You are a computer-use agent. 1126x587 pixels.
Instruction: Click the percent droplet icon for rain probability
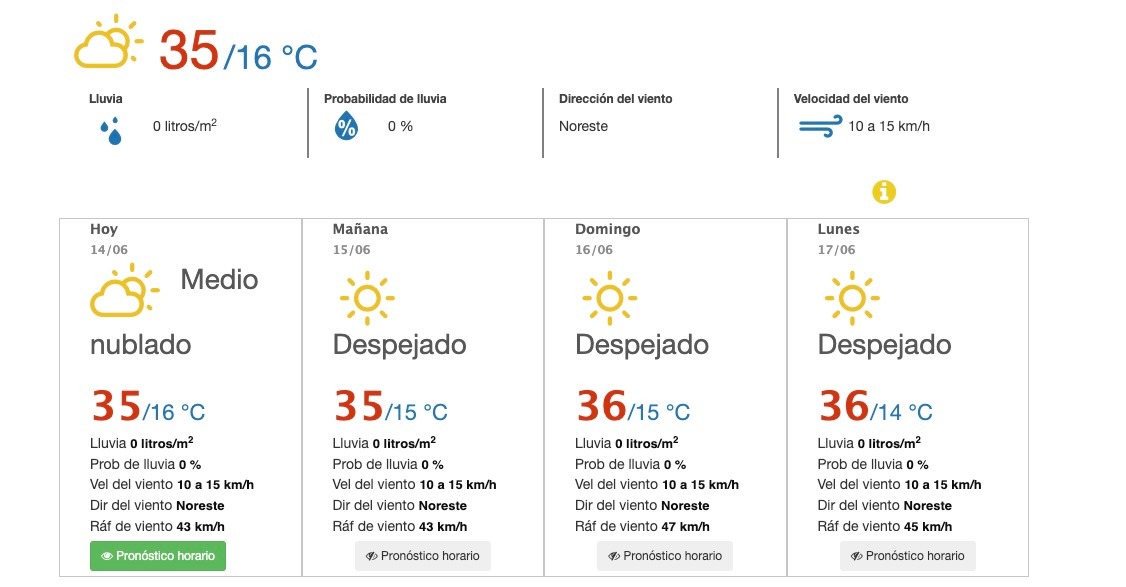pos(346,126)
